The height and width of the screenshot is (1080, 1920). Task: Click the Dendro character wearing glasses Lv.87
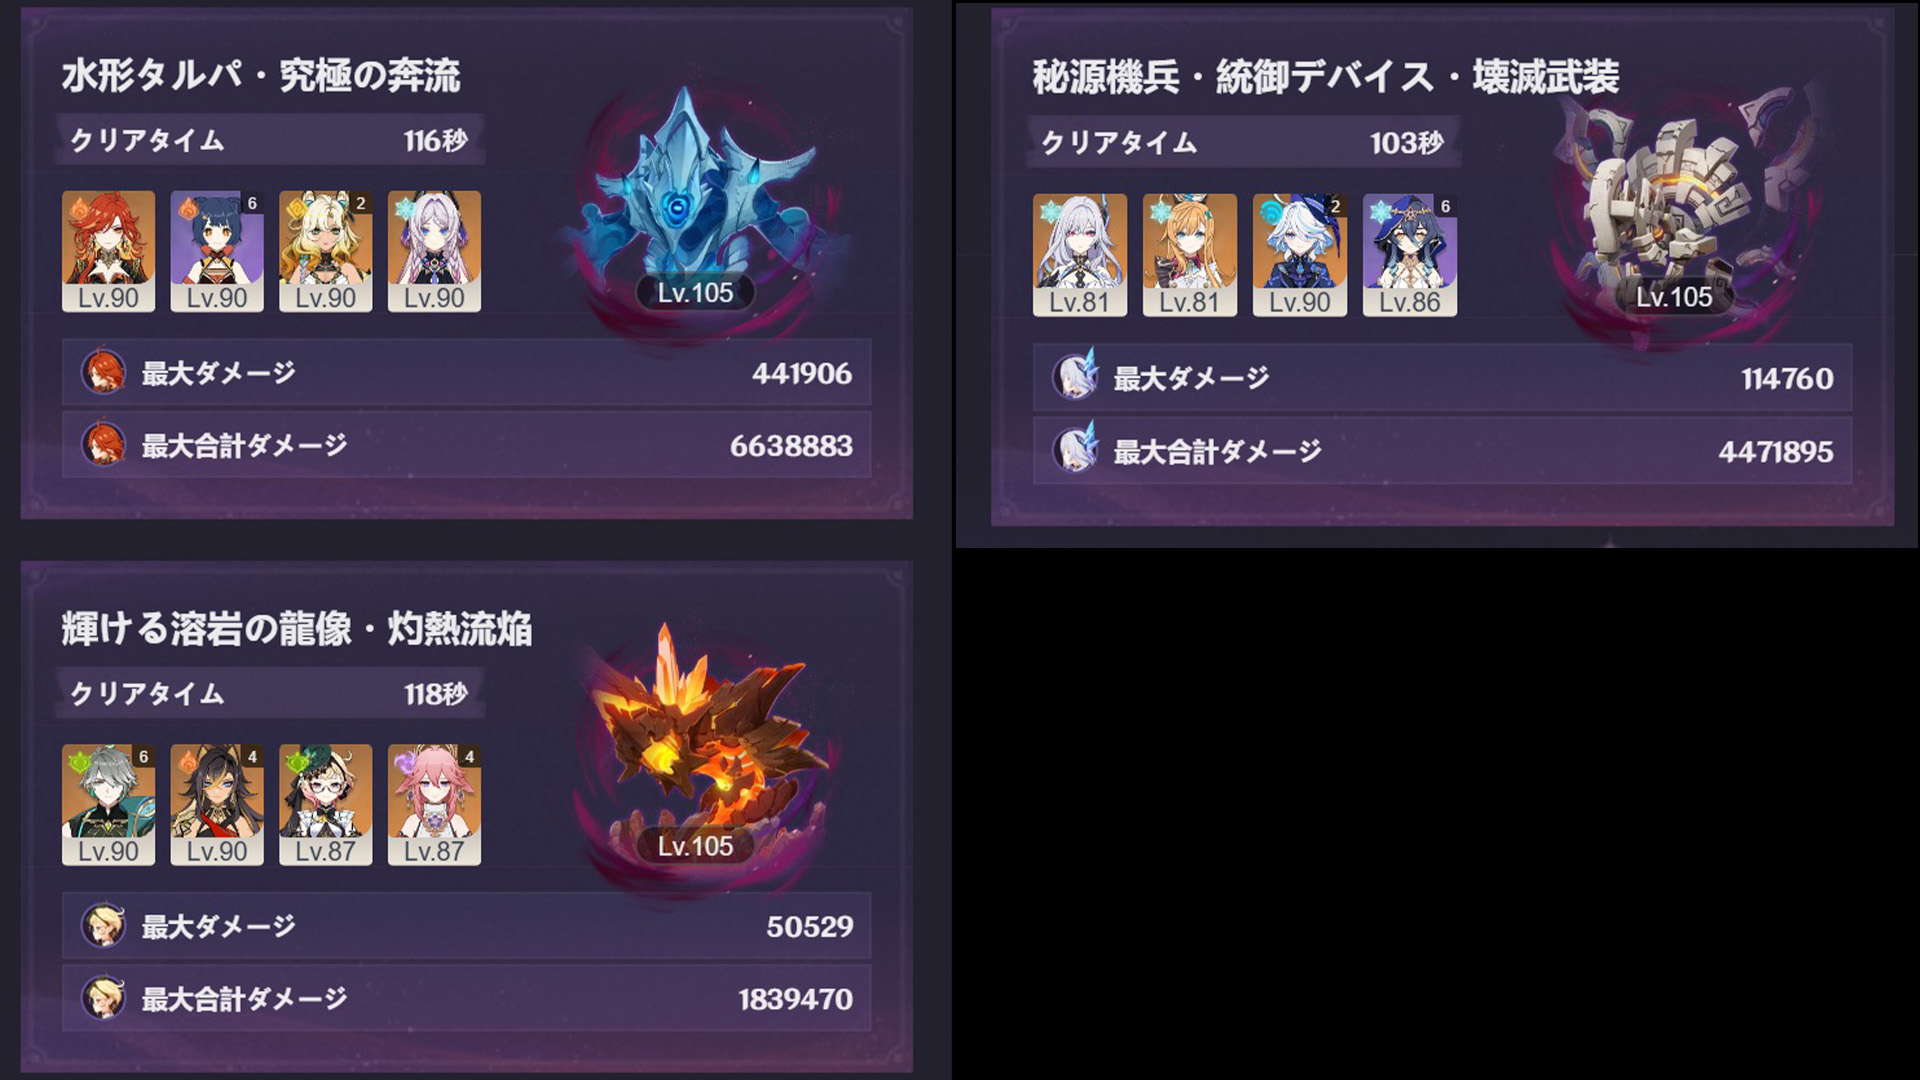tap(326, 805)
